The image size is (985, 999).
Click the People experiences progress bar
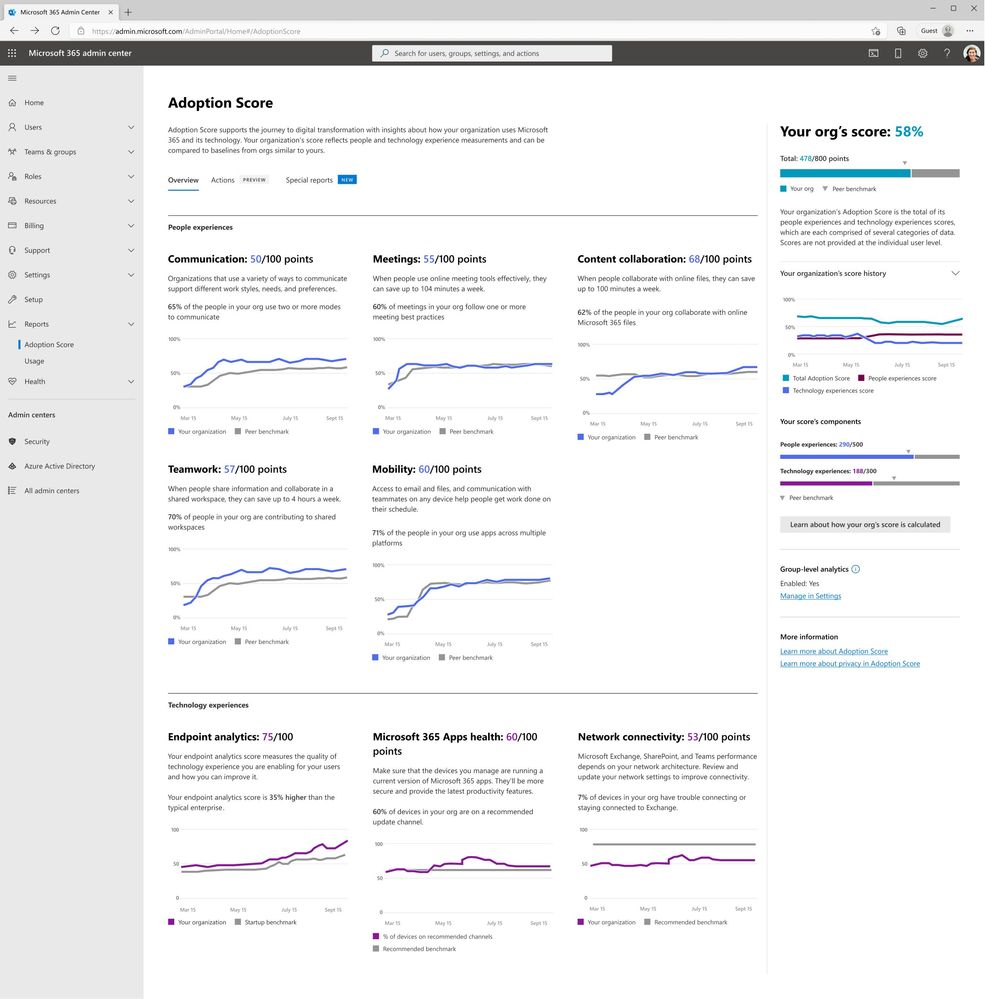pos(870,457)
